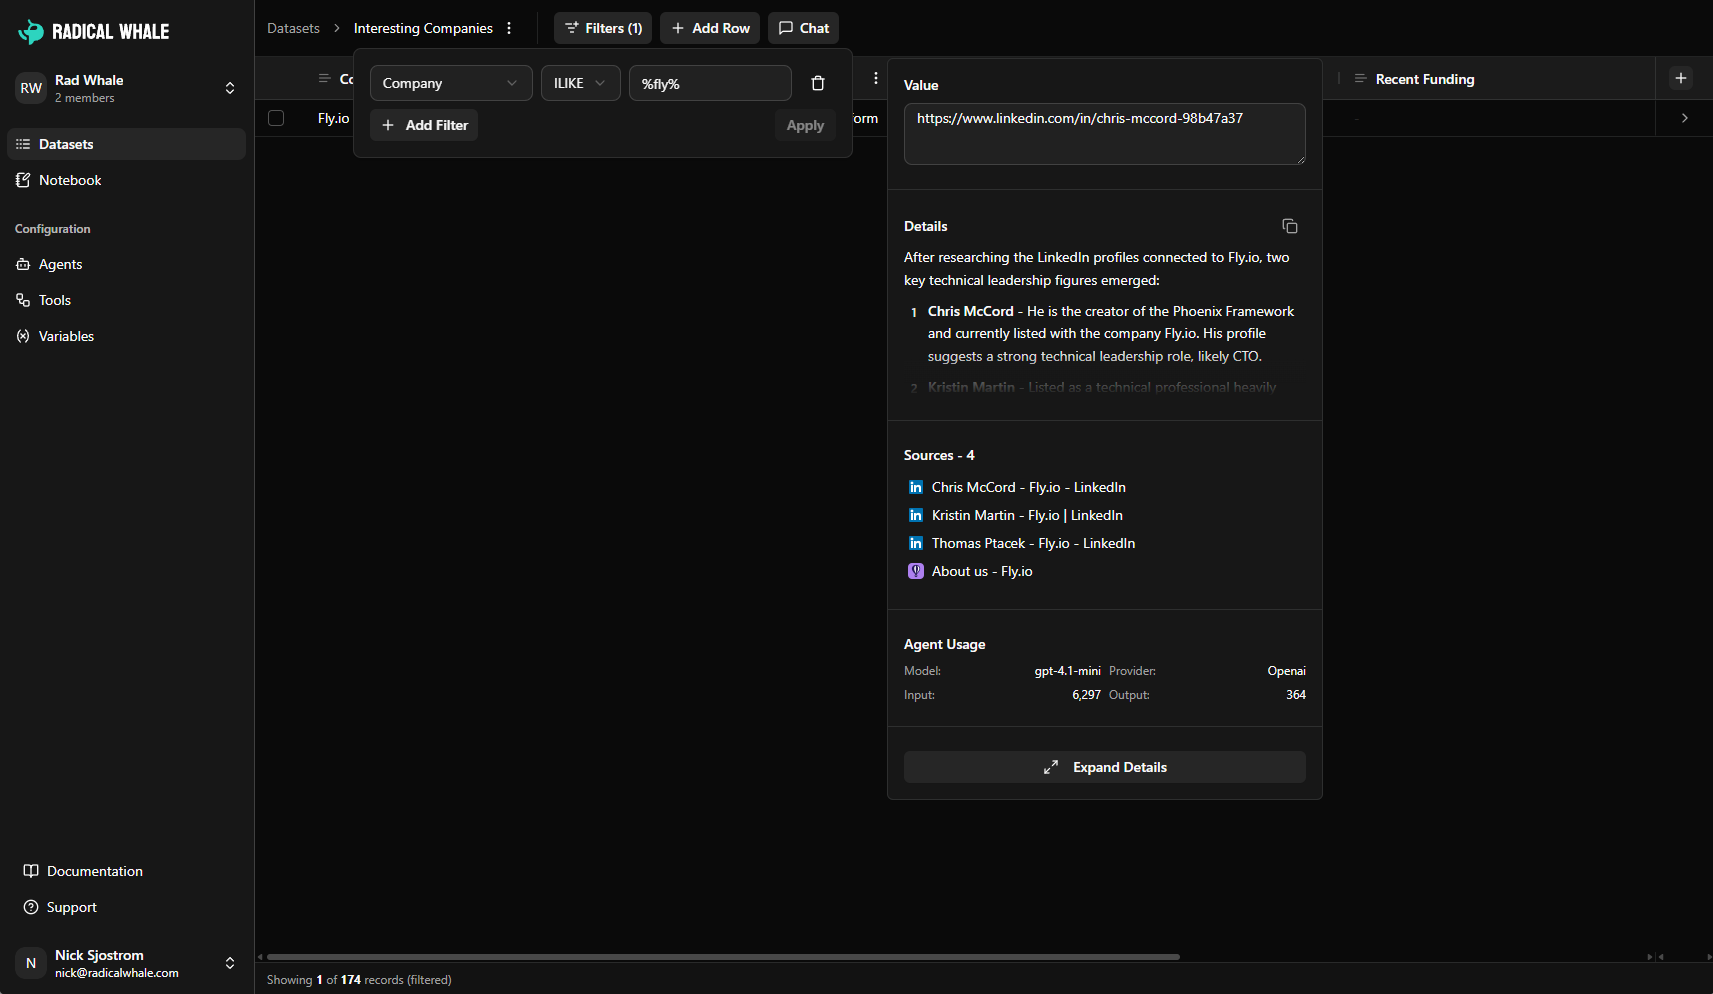
Task: Open the column options three-dot menu
Action: click(x=876, y=78)
